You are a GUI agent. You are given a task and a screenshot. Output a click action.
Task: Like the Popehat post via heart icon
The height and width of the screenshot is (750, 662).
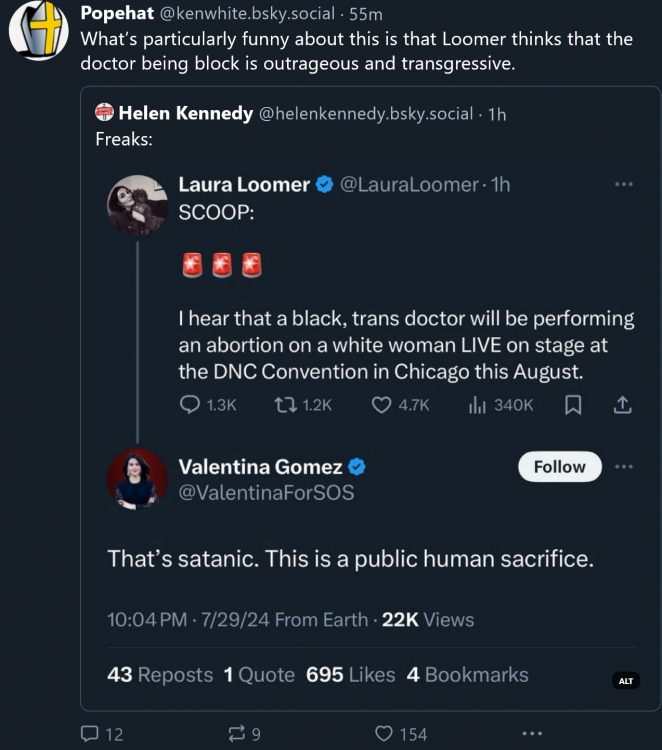(383, 734)
